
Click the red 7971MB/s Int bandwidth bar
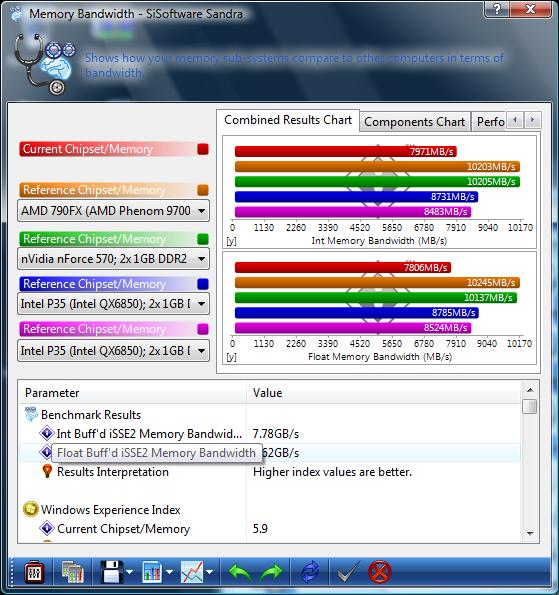(x=345, y=151)
